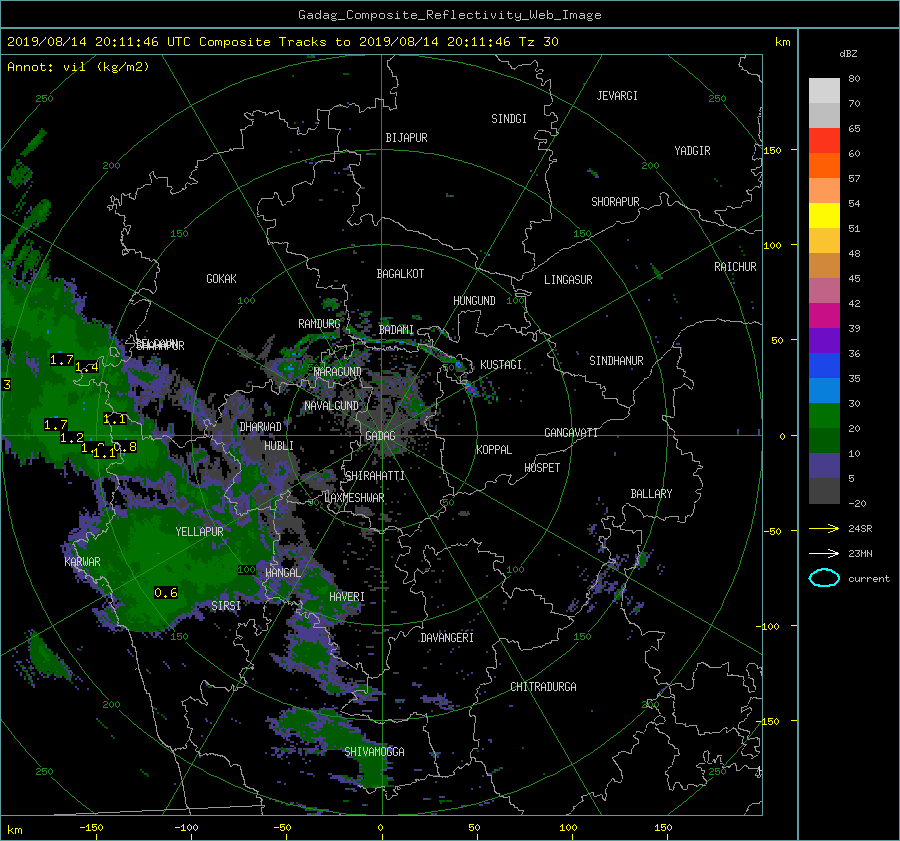Click the dBZ legend heading

(848, 54)
